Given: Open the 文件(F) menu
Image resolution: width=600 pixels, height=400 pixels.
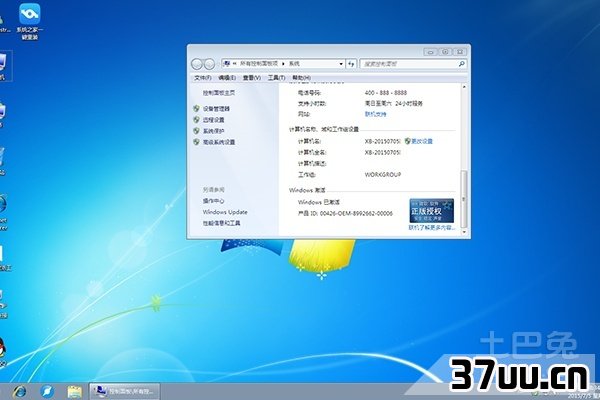Looking at the screenshot, I should point(203,78).
